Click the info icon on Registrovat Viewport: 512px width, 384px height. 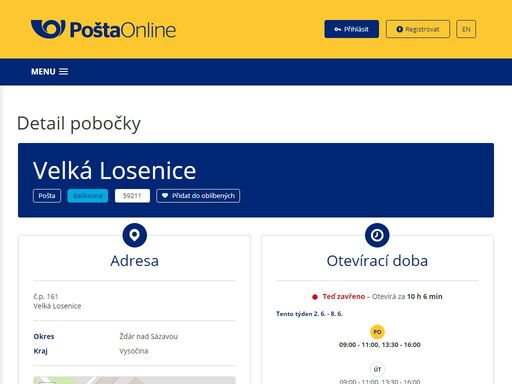pyautogui.click(x=399, y=29)
